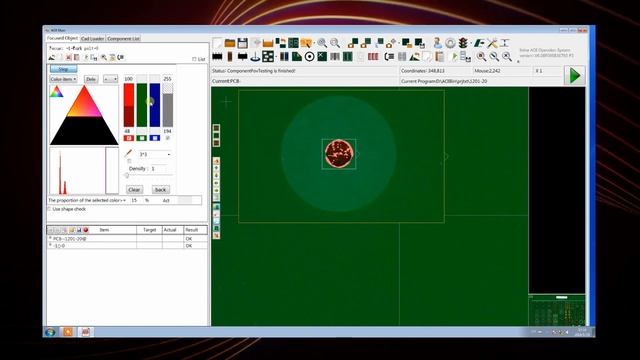The width and height of the screenshot is (640, 360).
Task: Click the brush pencil icon beside 3*3 dropdown
Action: [128, 153]
